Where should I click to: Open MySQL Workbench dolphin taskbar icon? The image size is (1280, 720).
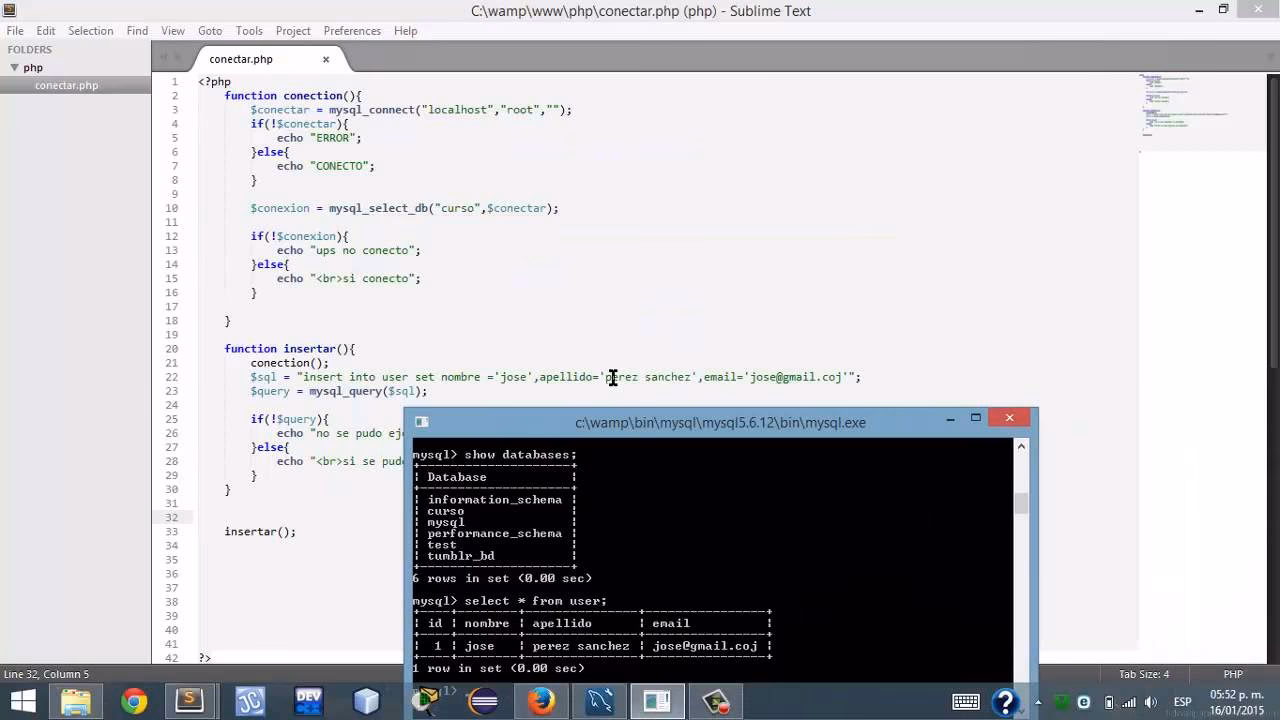[x=599, y=702]
